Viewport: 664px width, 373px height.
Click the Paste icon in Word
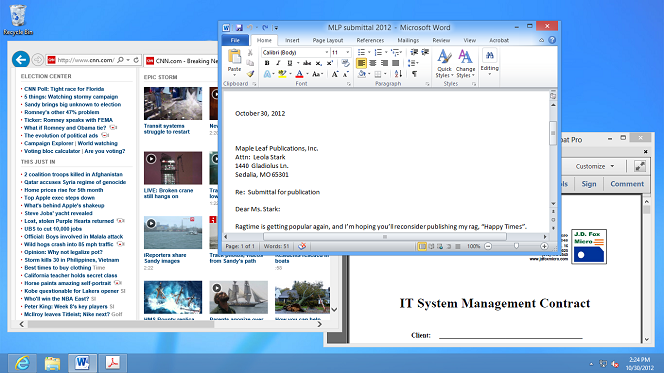234,56
